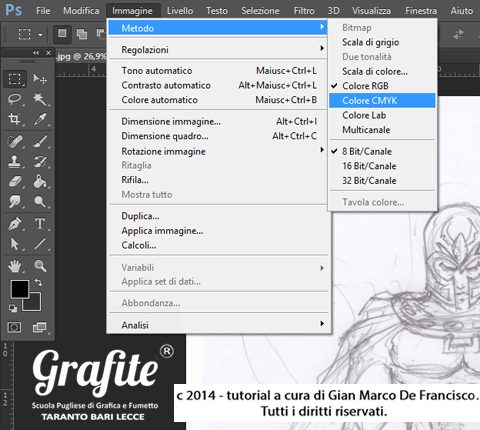Switch mode to Colore RGB
The height and width of the screenshot is (430, 480).
click(x=382, y=86)
